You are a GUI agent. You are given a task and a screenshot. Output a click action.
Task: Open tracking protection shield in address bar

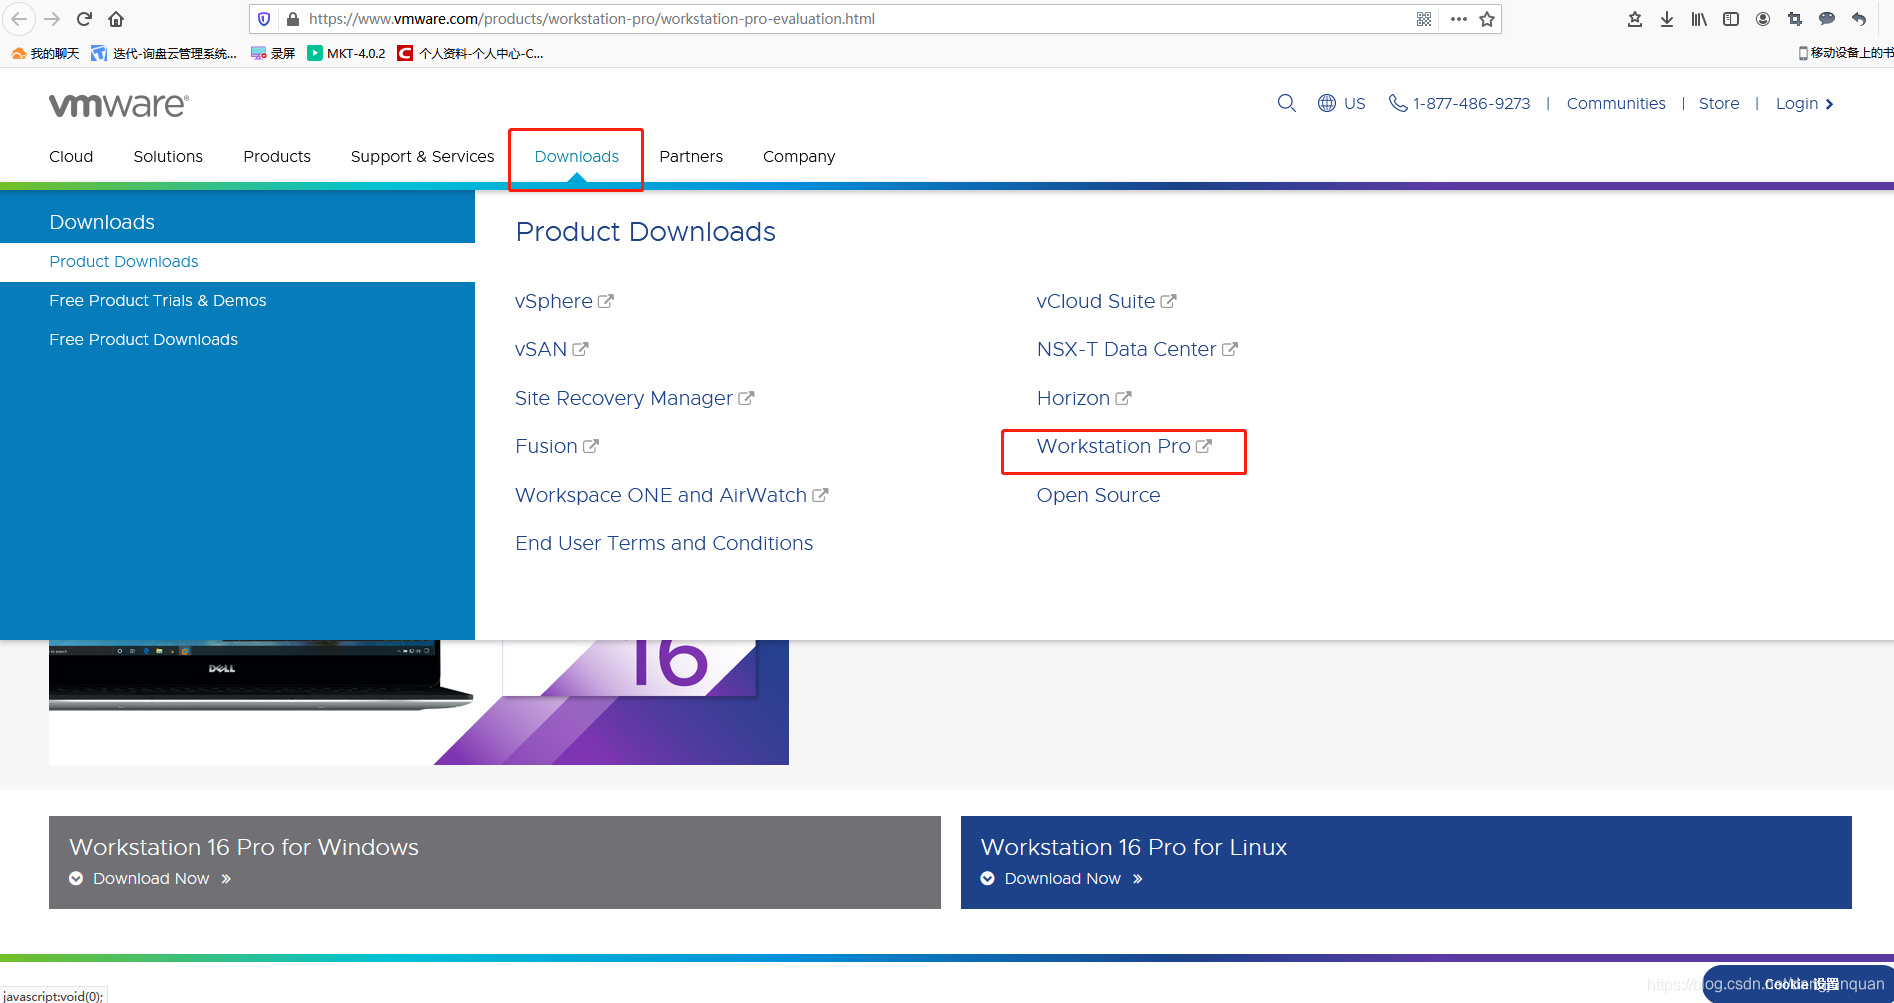tap(264, 19)
